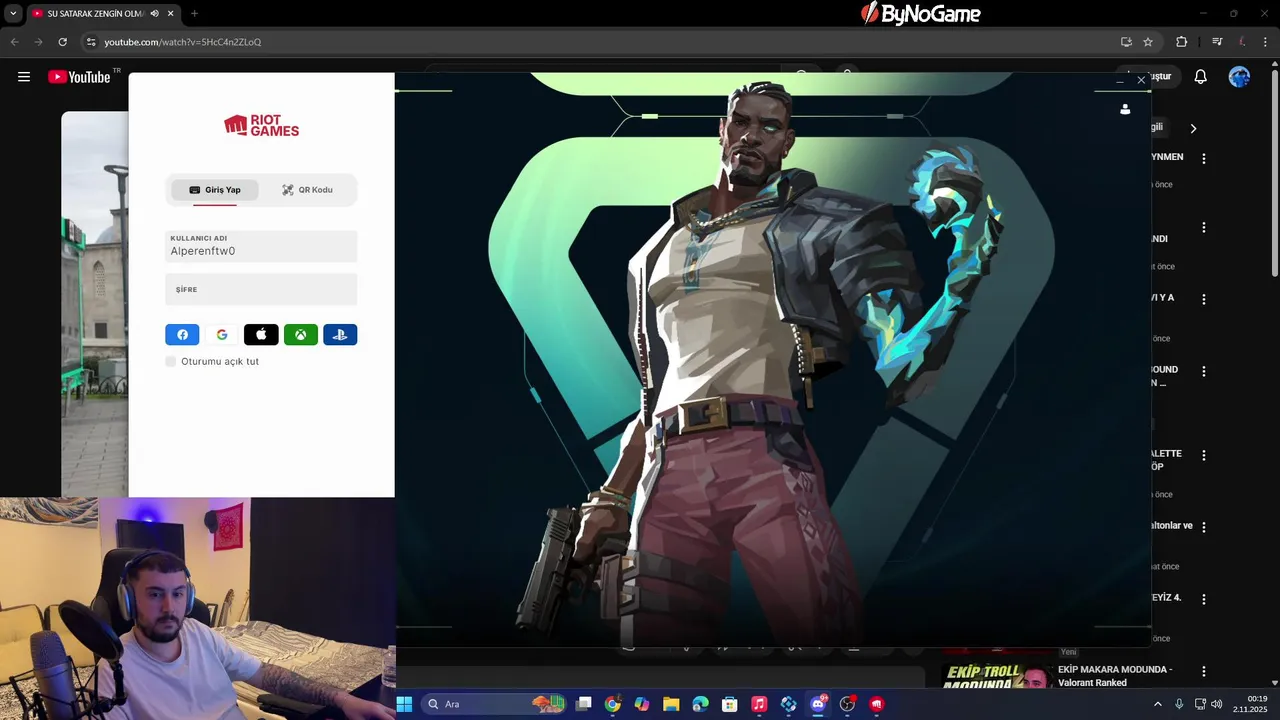Open Task View on the taskbar
Screen dimensions: 1280x720
[584, 704]
